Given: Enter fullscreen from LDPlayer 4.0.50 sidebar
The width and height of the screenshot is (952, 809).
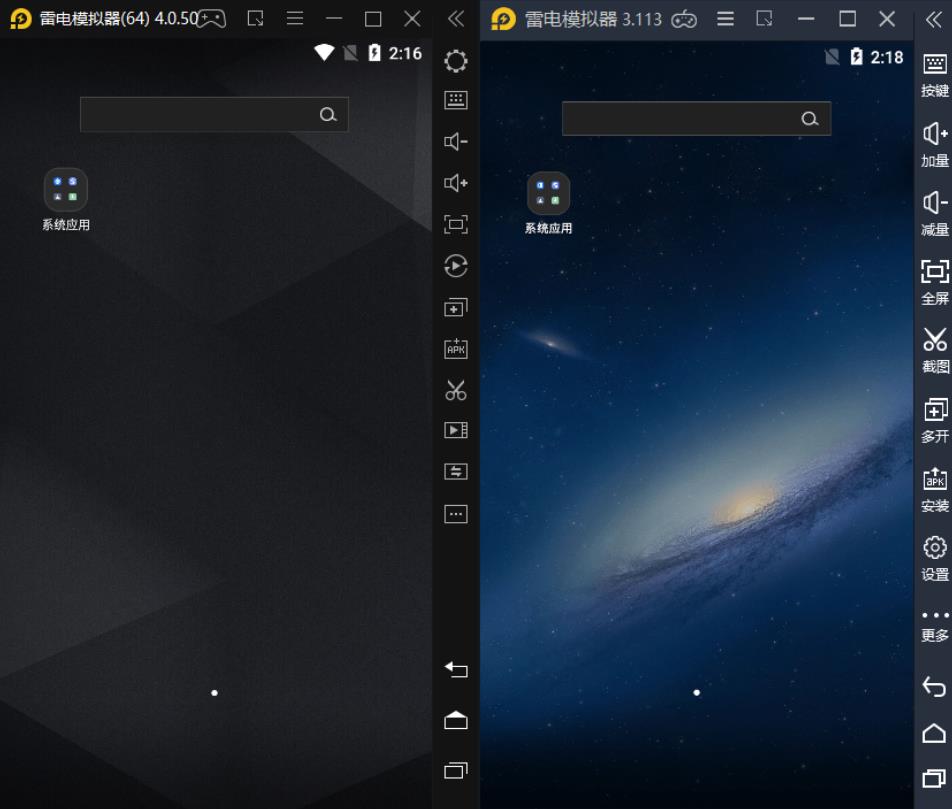Looking at the screenshot, I should point(455,224).
